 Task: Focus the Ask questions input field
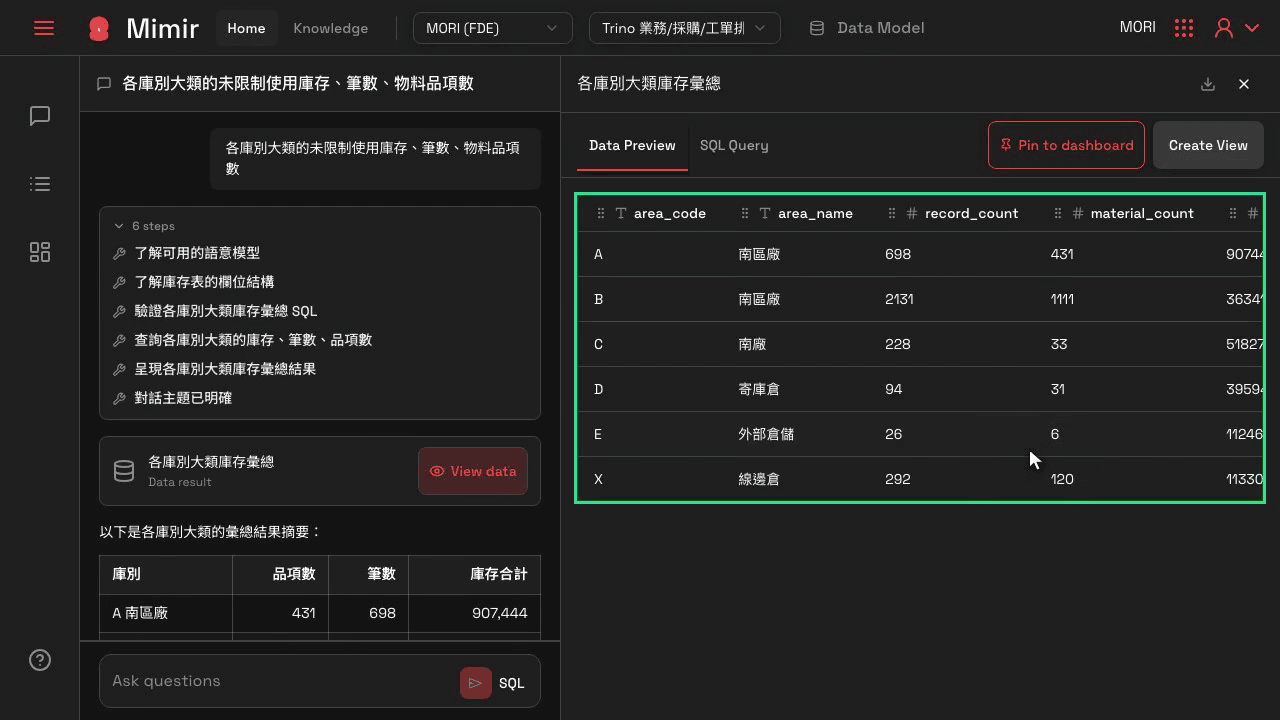[x=280, y=681]
